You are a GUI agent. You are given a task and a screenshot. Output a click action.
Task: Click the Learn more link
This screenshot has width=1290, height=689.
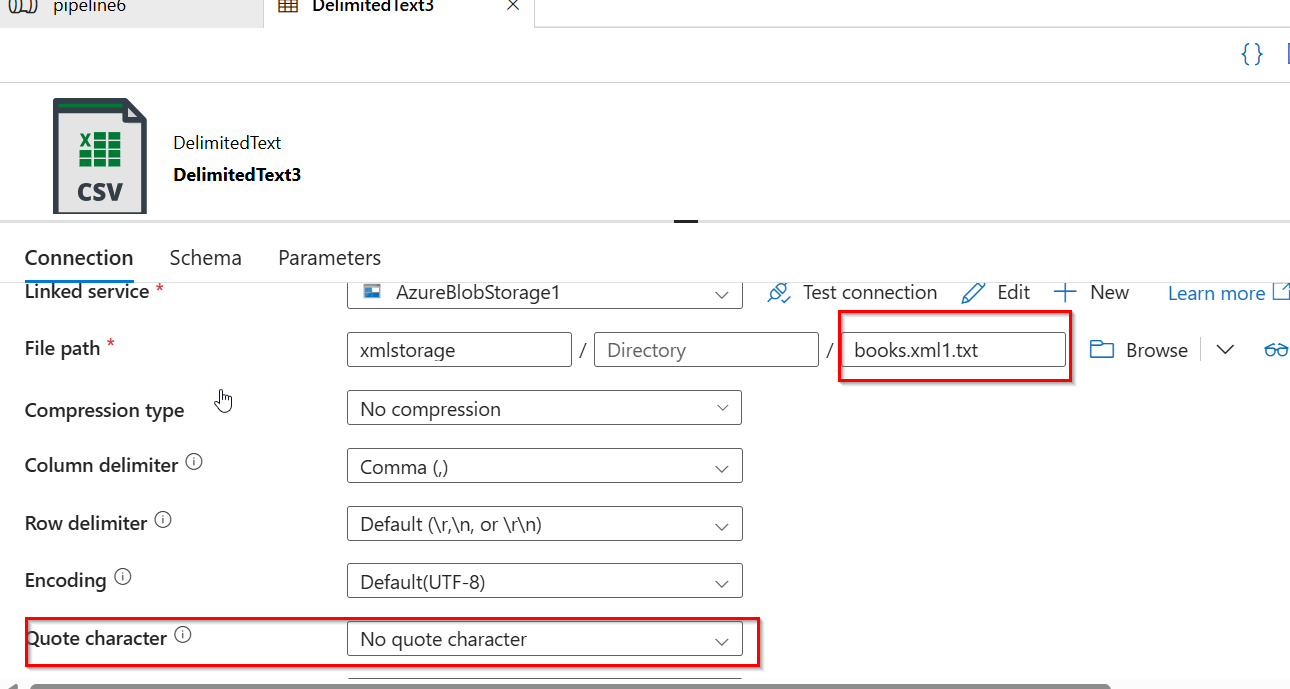[1218, 292]
